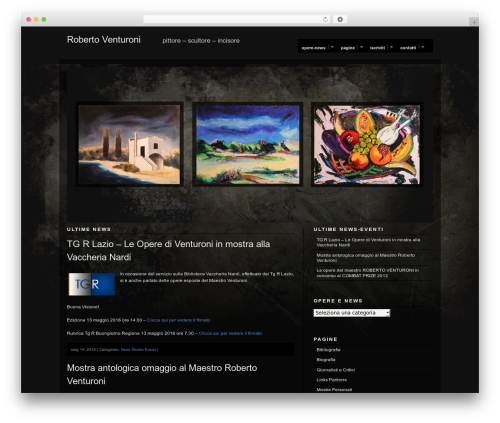Viewport: 500px width, 423px height.
Task: Click the round download icon beside the address bar
Action: coord(340,19)
